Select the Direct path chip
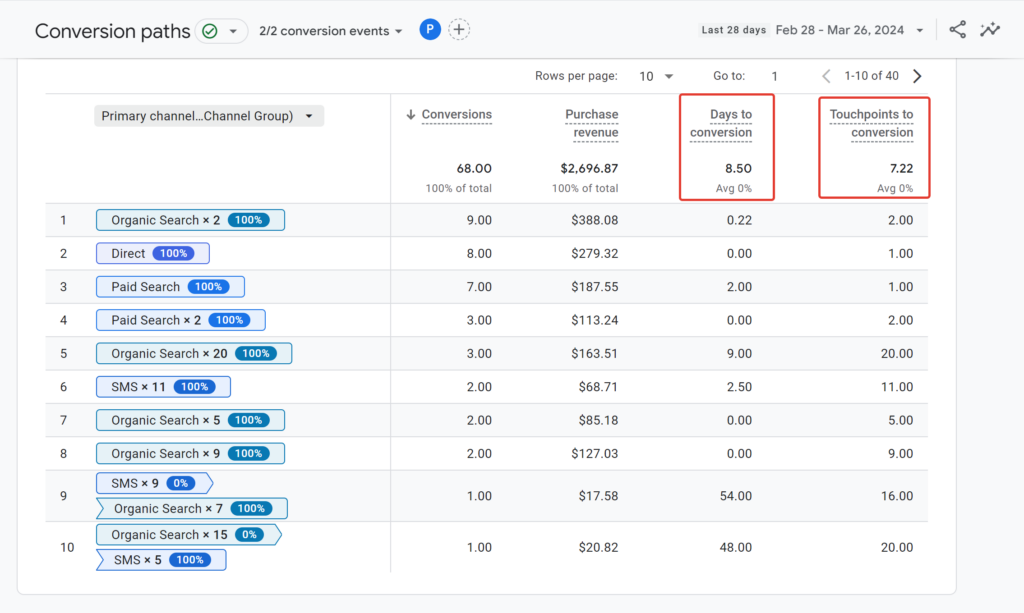Screen dimensions: 1024x613 [x=153, y=253]
